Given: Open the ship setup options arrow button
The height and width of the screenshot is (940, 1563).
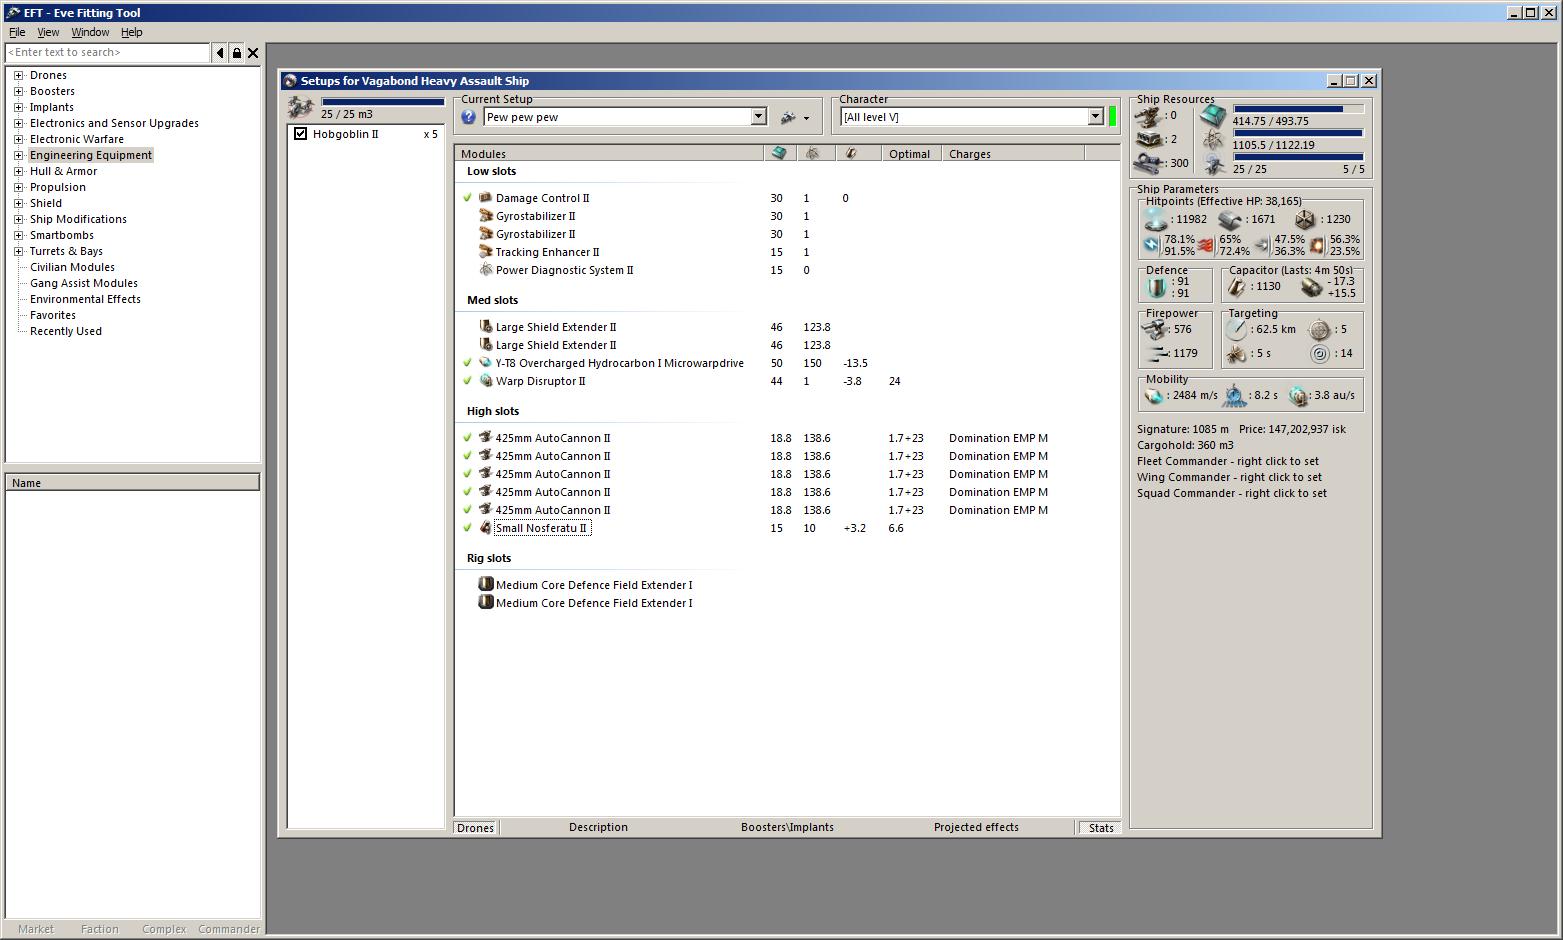Looking at the screenshot, I should click(x=806, y=118).
